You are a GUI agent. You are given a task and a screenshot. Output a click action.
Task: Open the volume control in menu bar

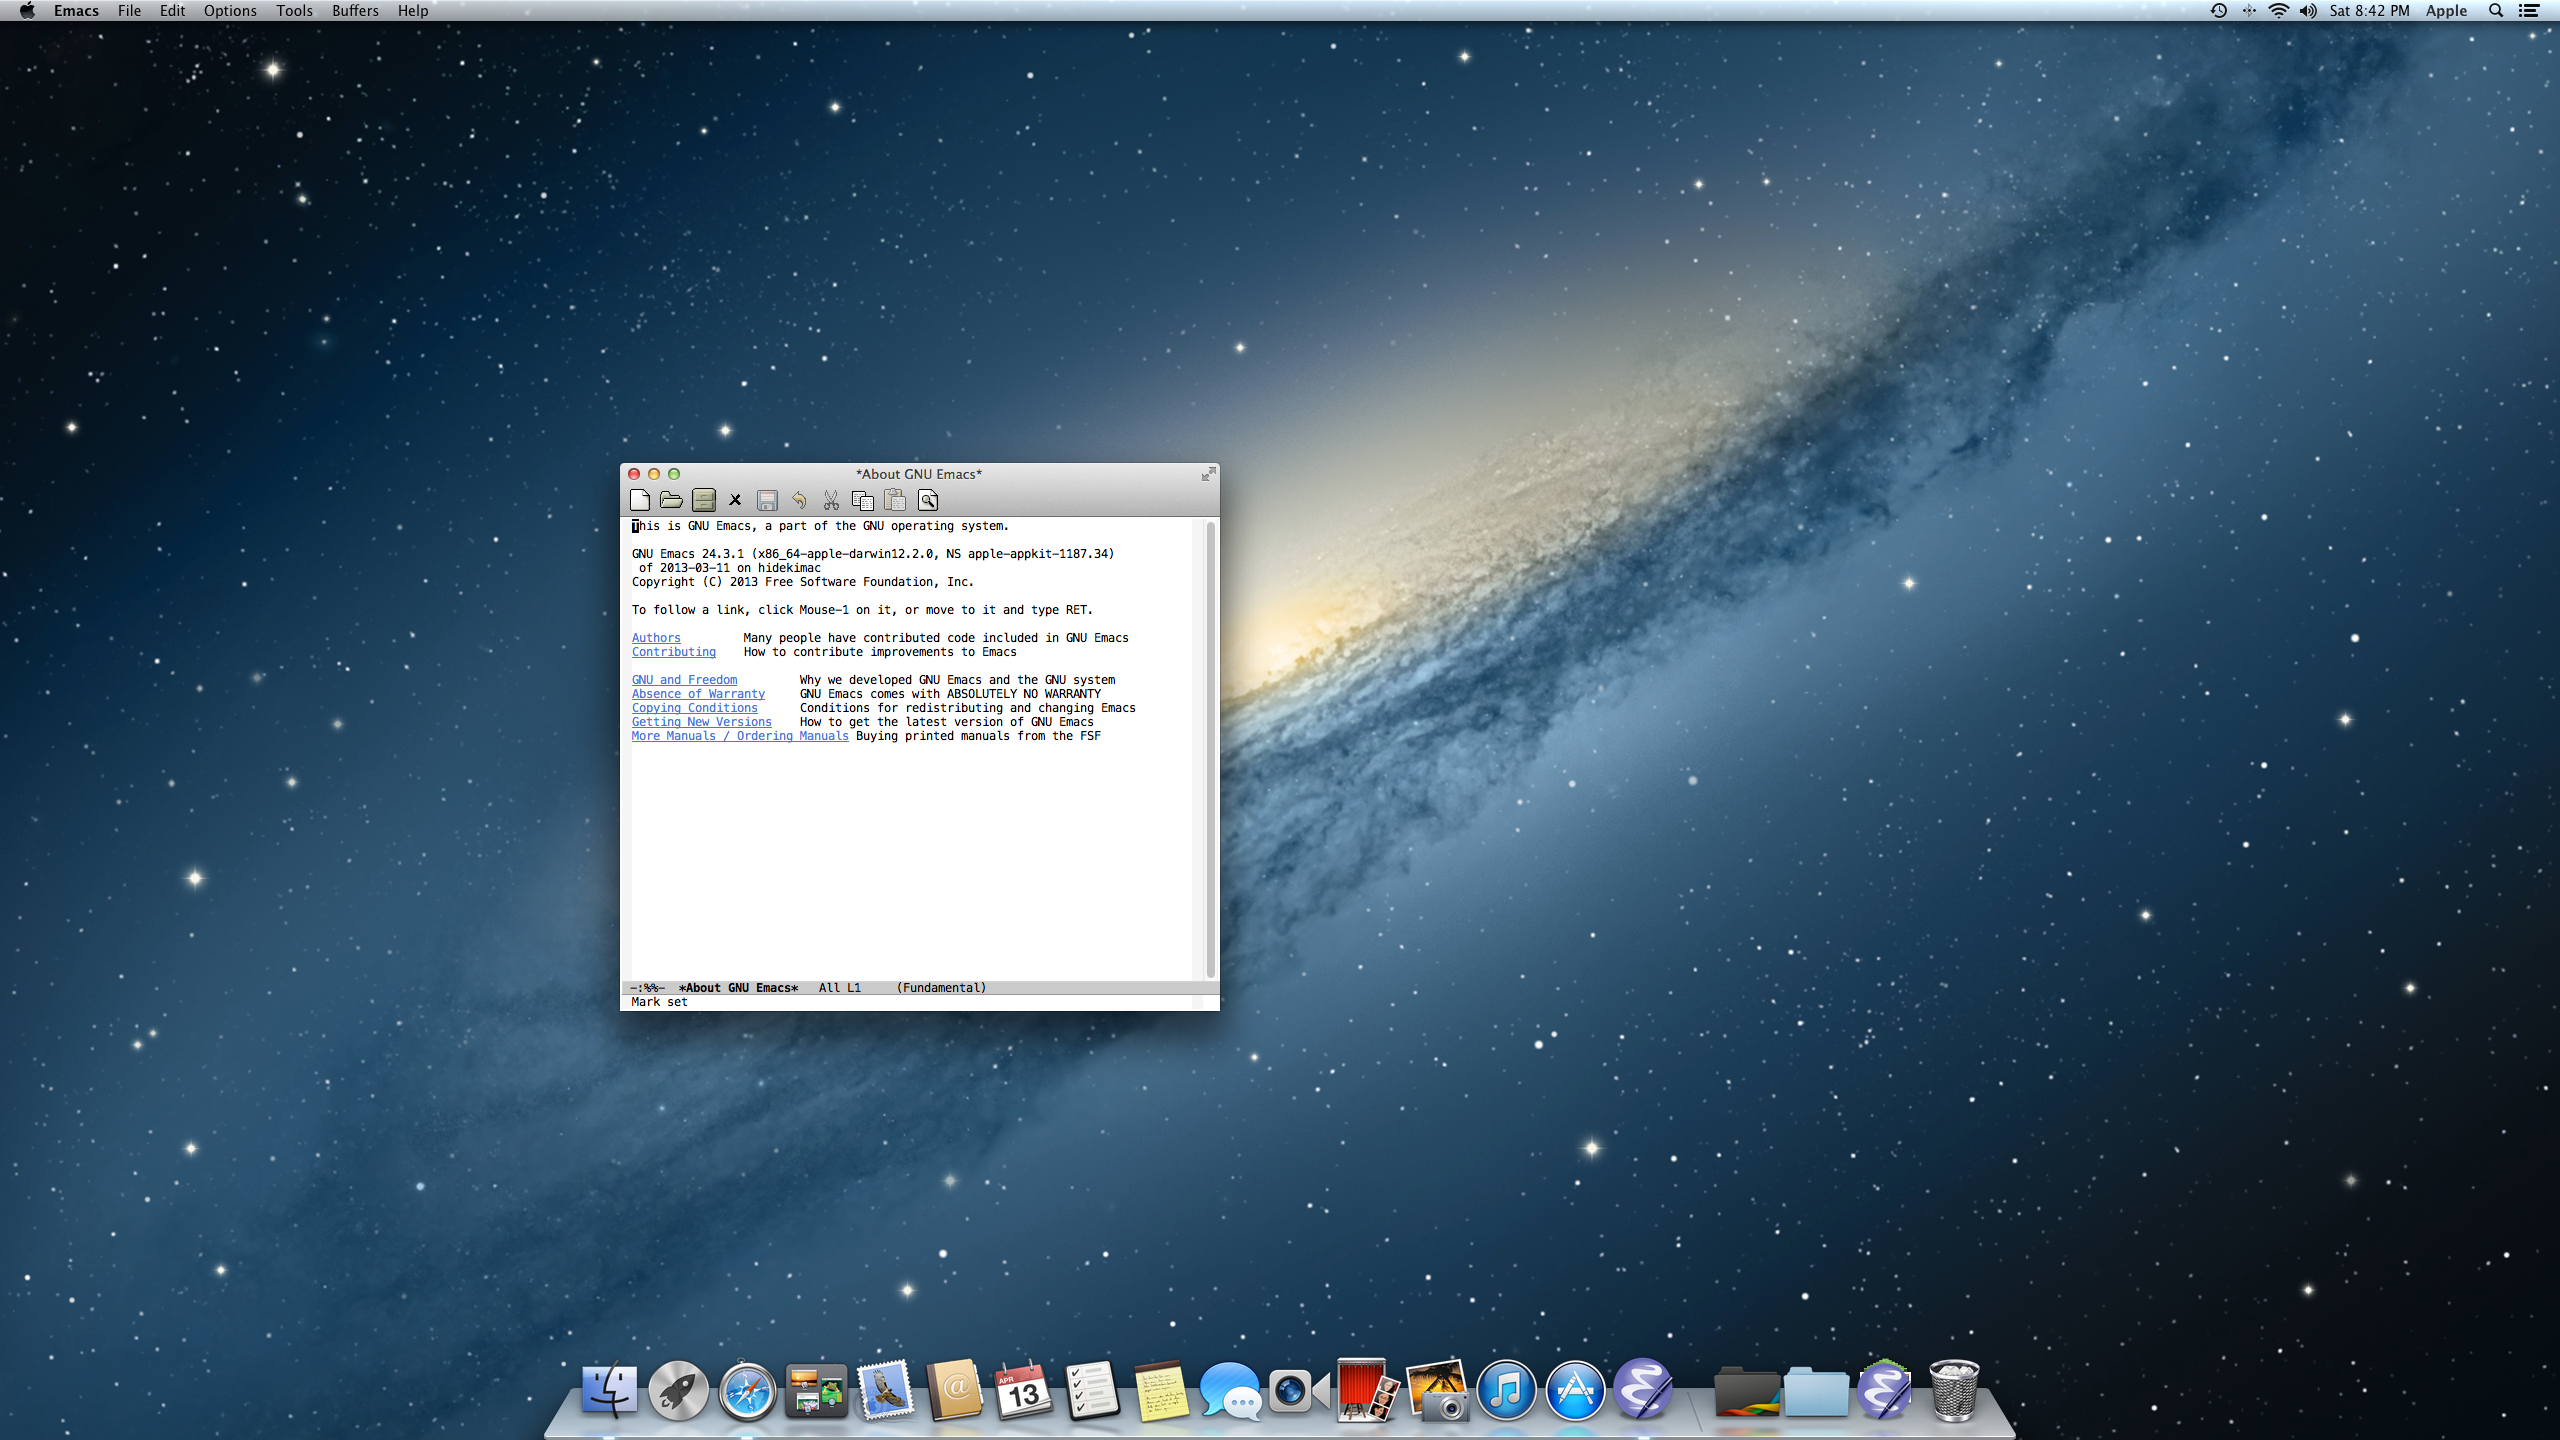point(2308,11)
